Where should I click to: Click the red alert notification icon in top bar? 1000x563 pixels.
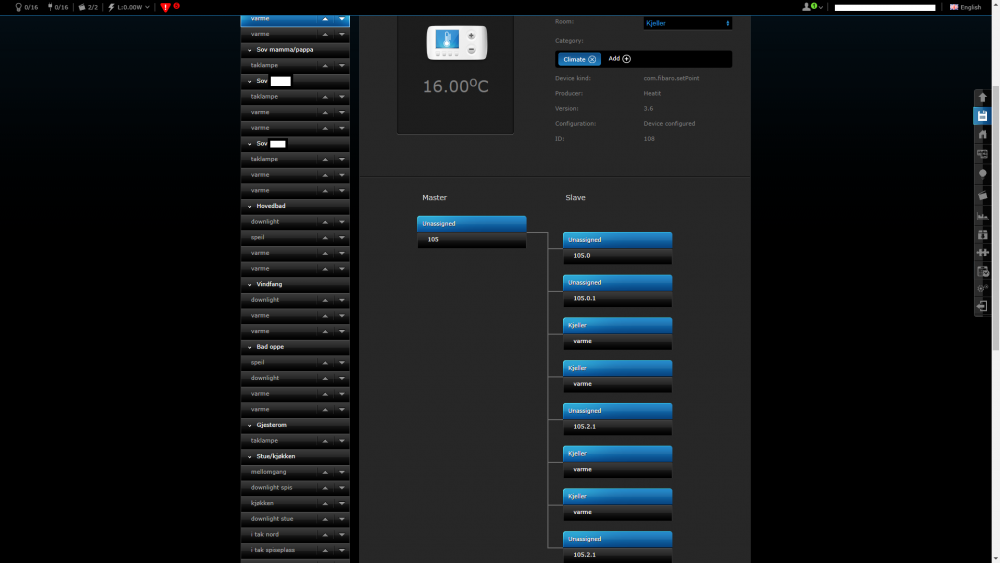(167, 7)
